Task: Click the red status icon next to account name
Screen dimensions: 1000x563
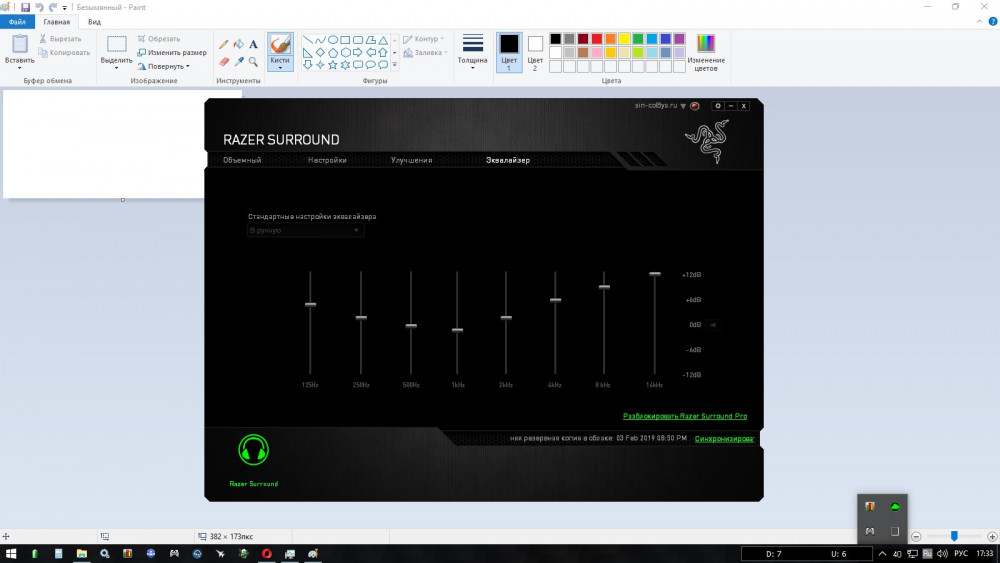Action: [695, 106]
